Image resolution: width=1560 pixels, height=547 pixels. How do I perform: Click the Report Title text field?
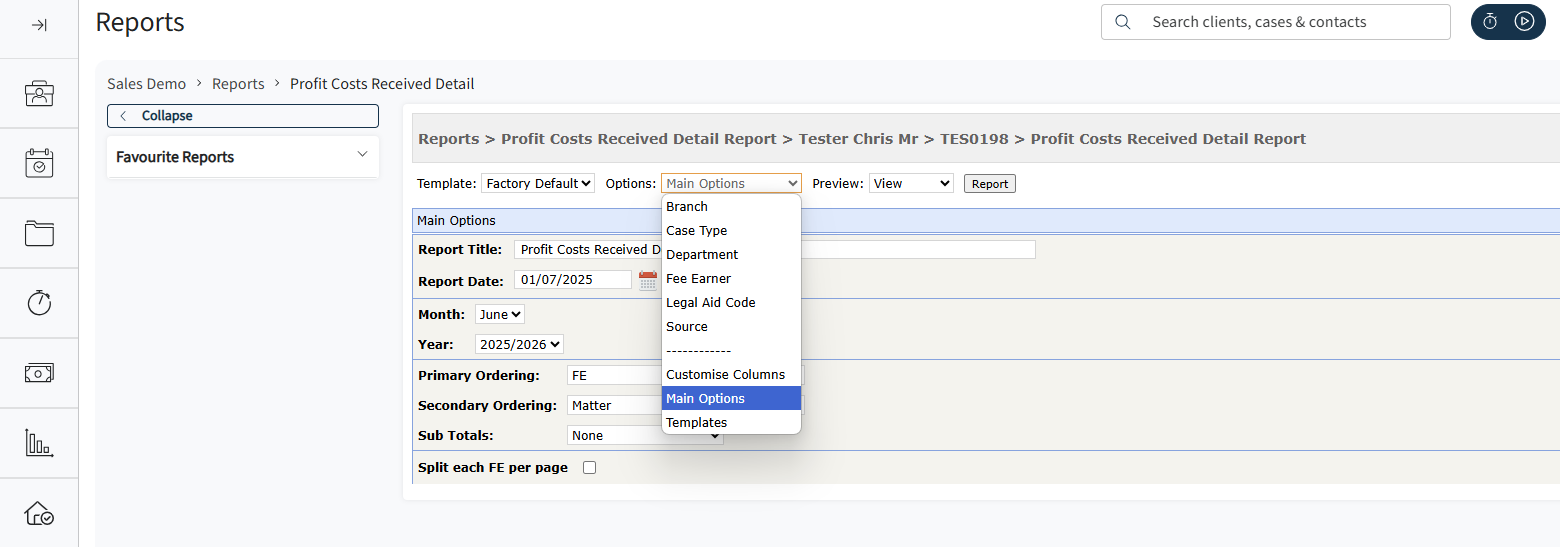pyautogui.click(x=775, y=249)
